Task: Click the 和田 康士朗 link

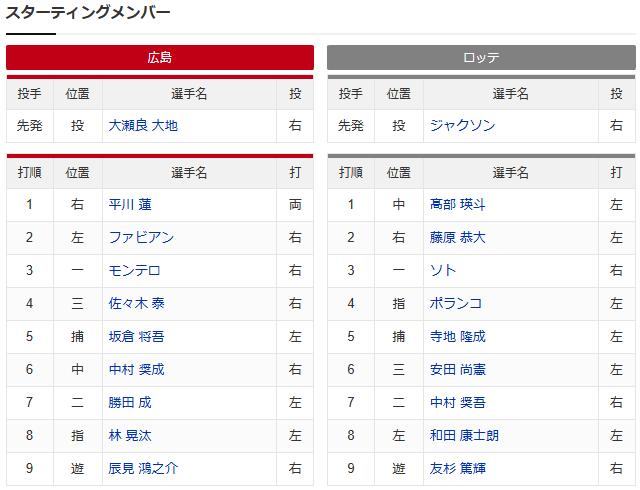Action: point(464,435)
